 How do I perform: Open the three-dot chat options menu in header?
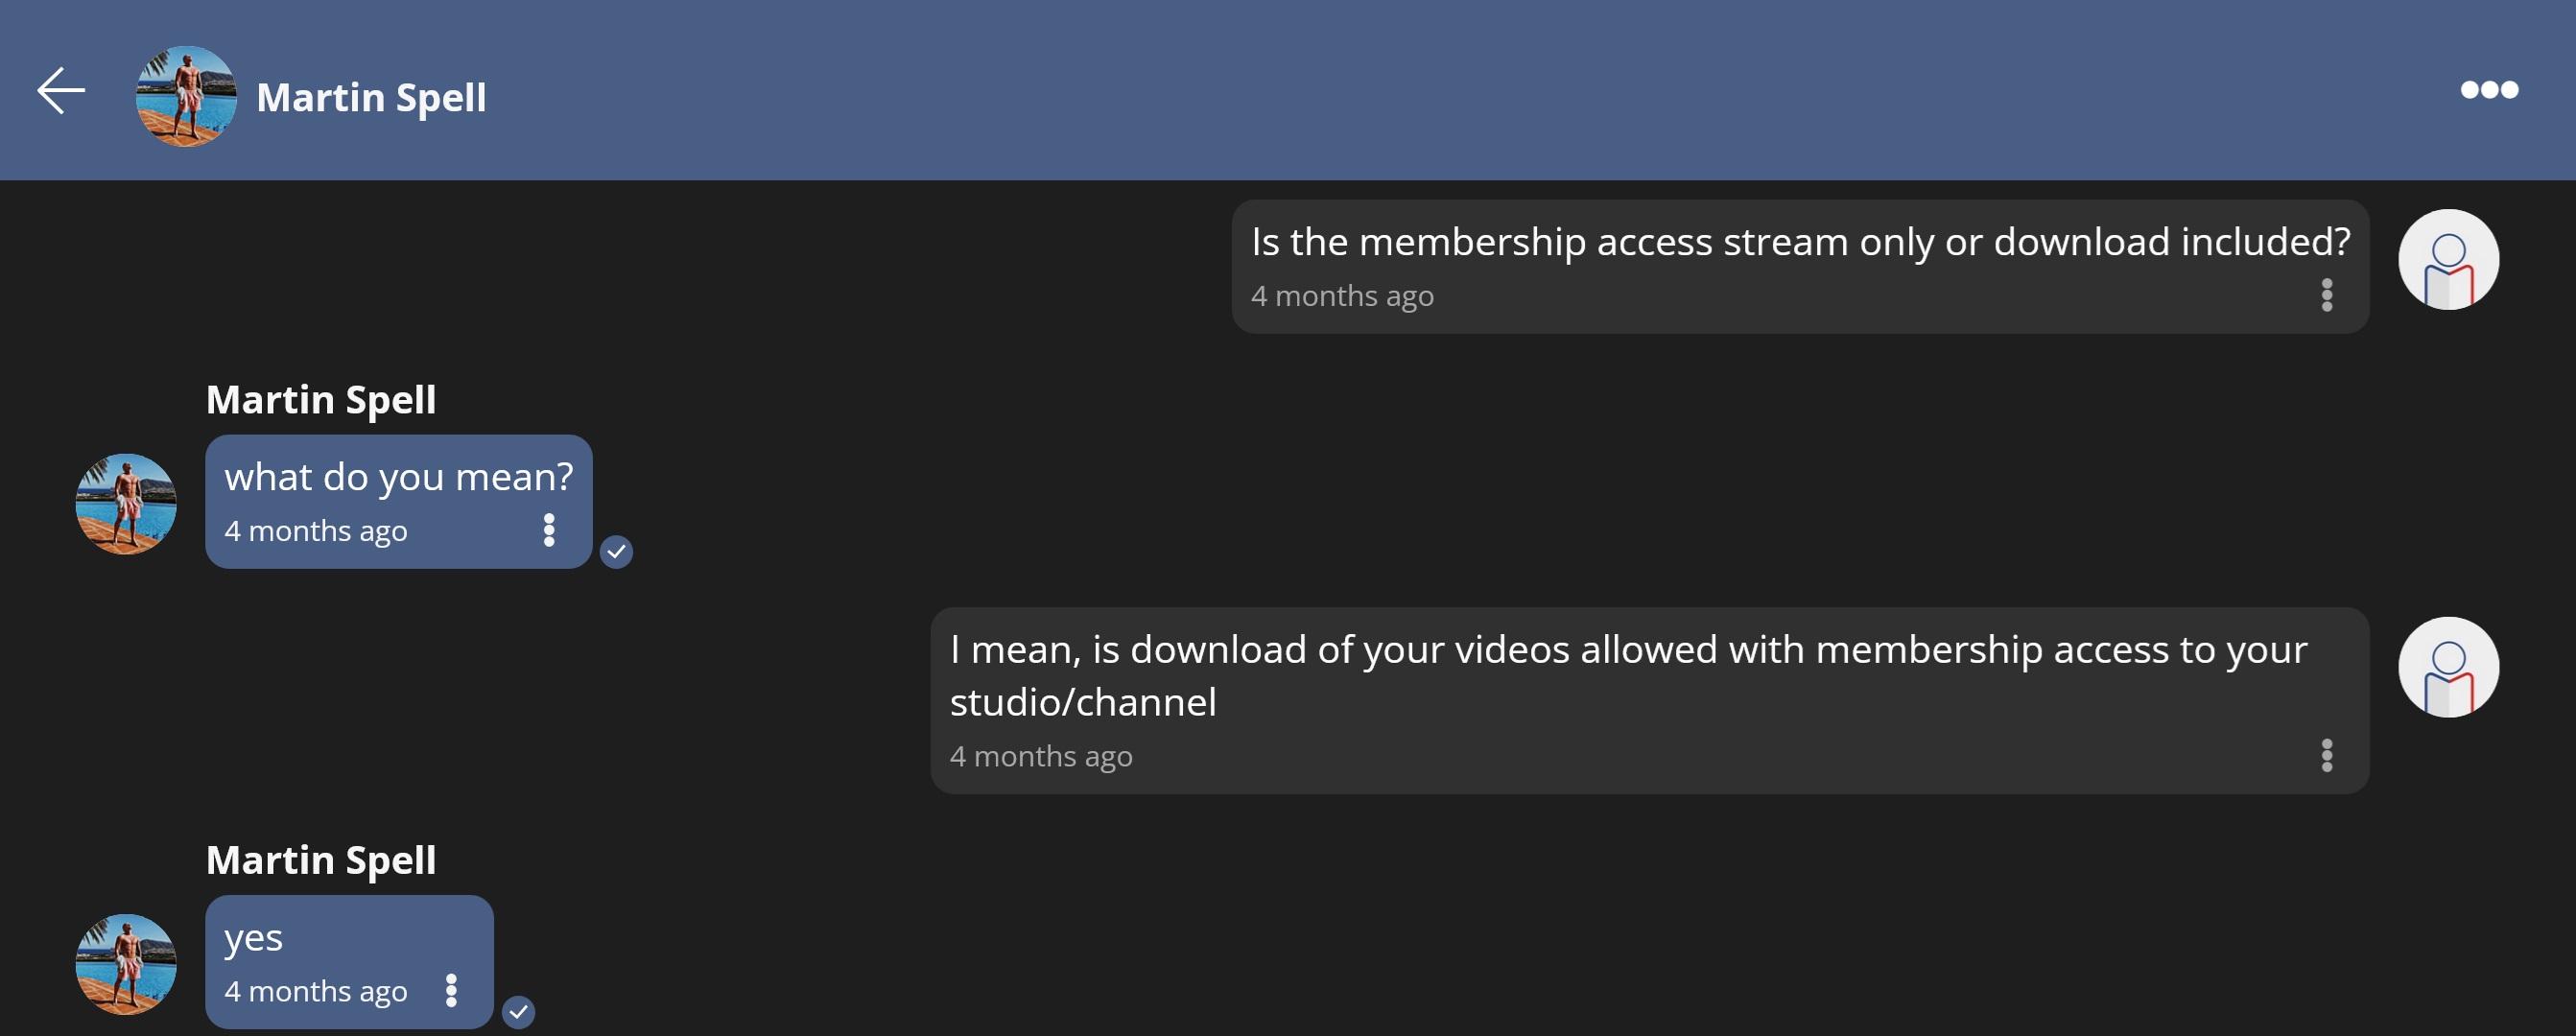(2488, 90)
